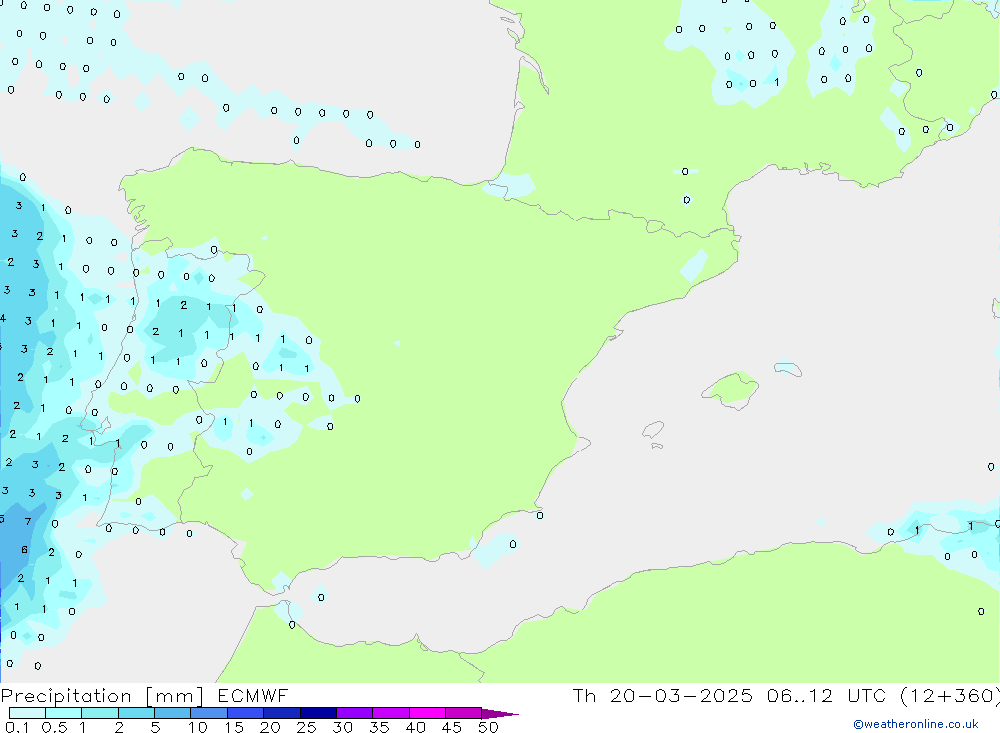Click the legend label '35'
Image resolution: width=1000 pixels, height=733 pixels.
click(379, 727)
